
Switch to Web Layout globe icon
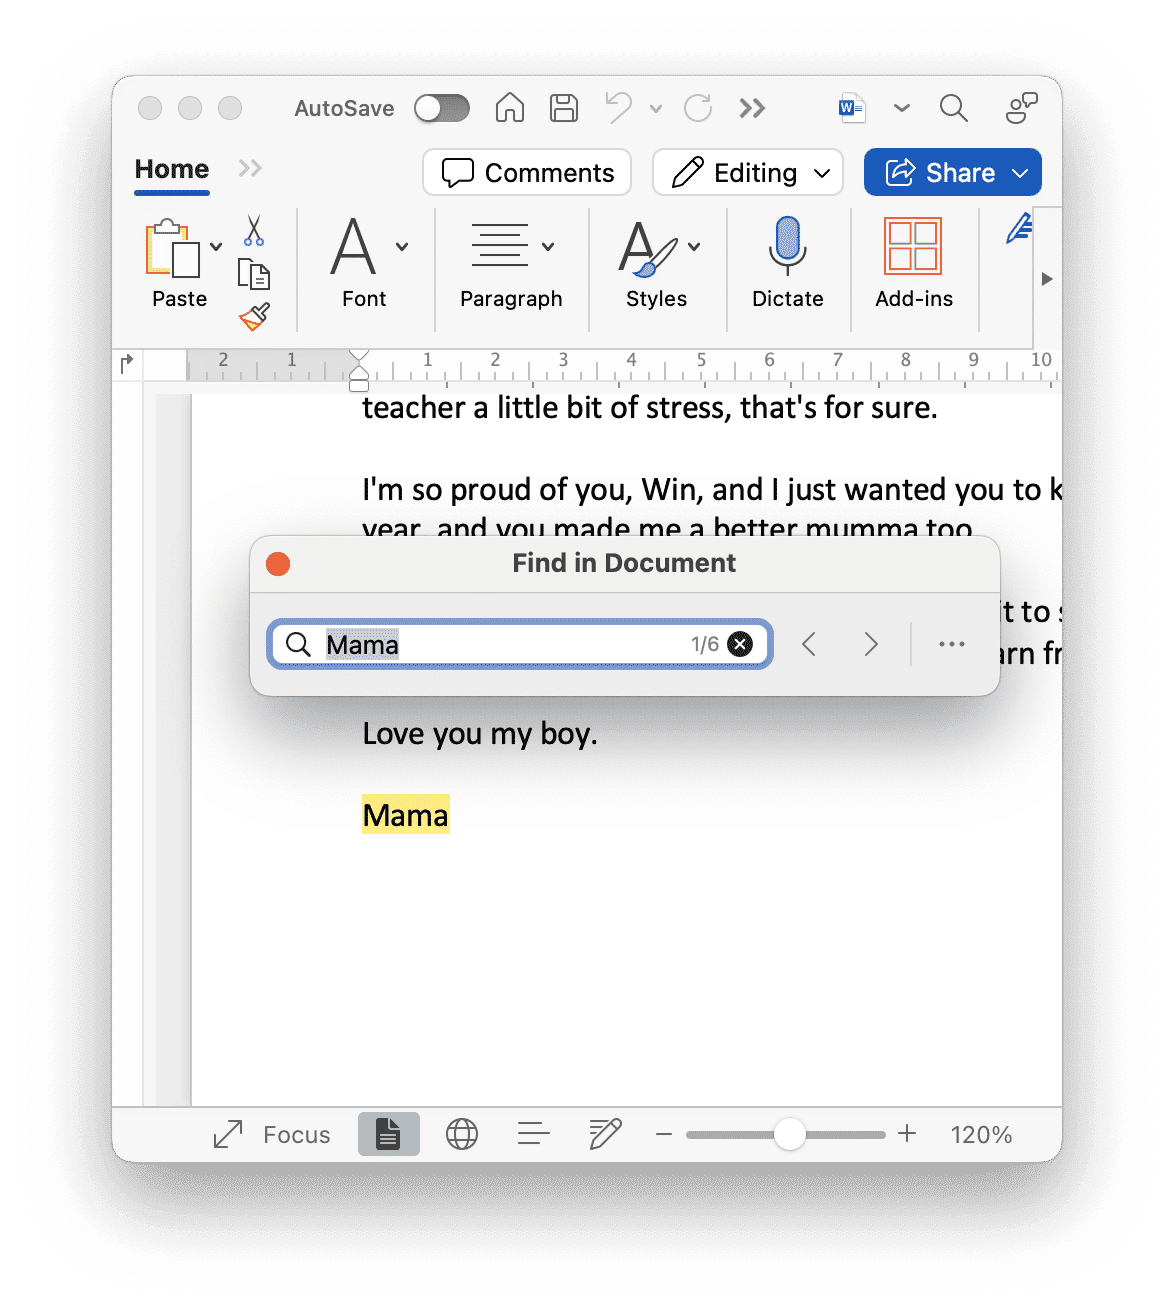461,1134
